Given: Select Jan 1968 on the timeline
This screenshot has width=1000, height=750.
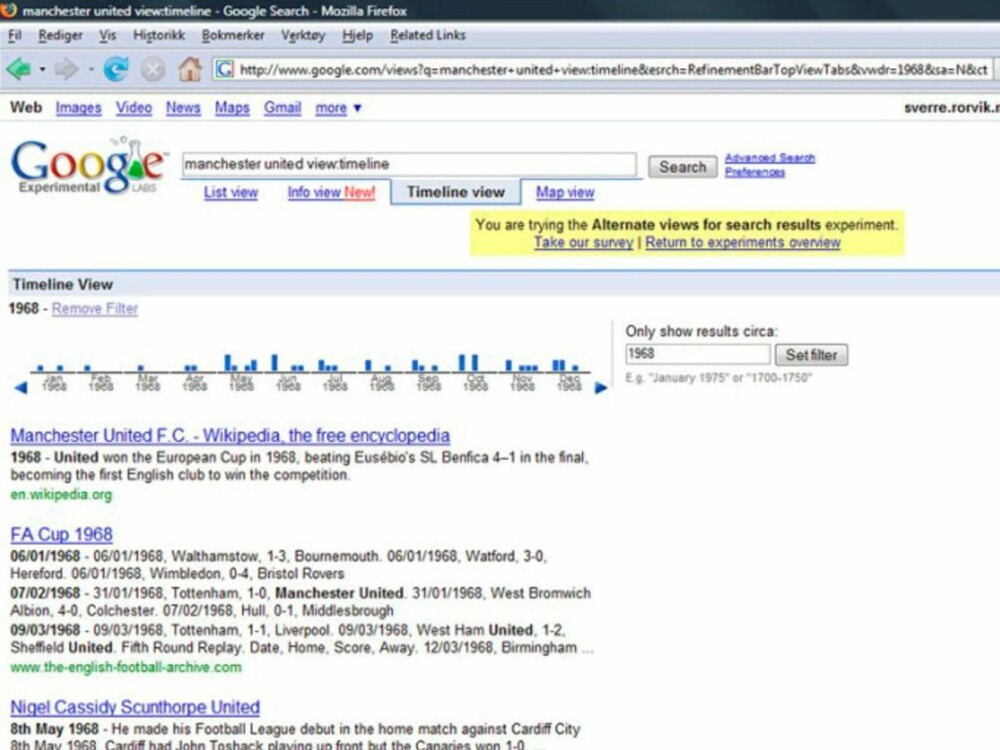Looking at the screenshot, I should tap(54, 382).
